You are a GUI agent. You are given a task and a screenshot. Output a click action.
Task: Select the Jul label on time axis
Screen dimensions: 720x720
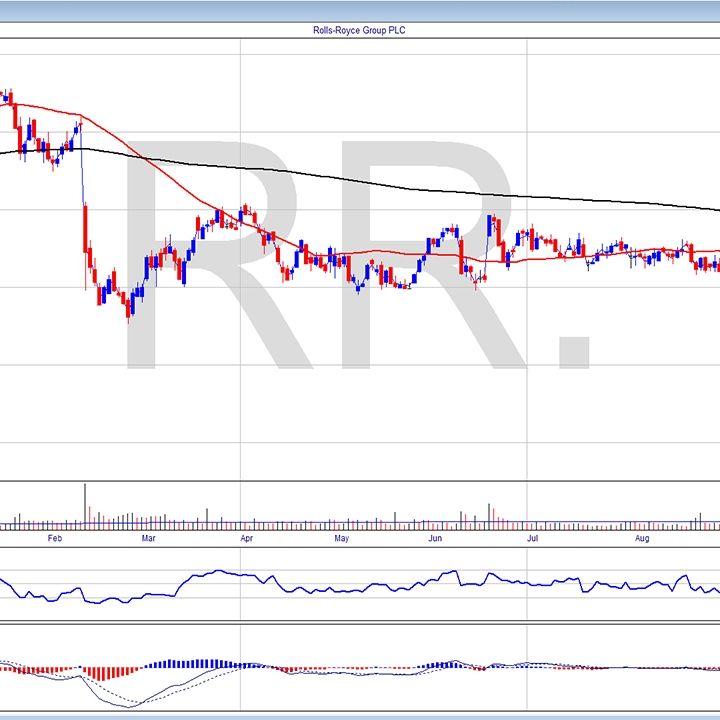(x=533, y=539)
